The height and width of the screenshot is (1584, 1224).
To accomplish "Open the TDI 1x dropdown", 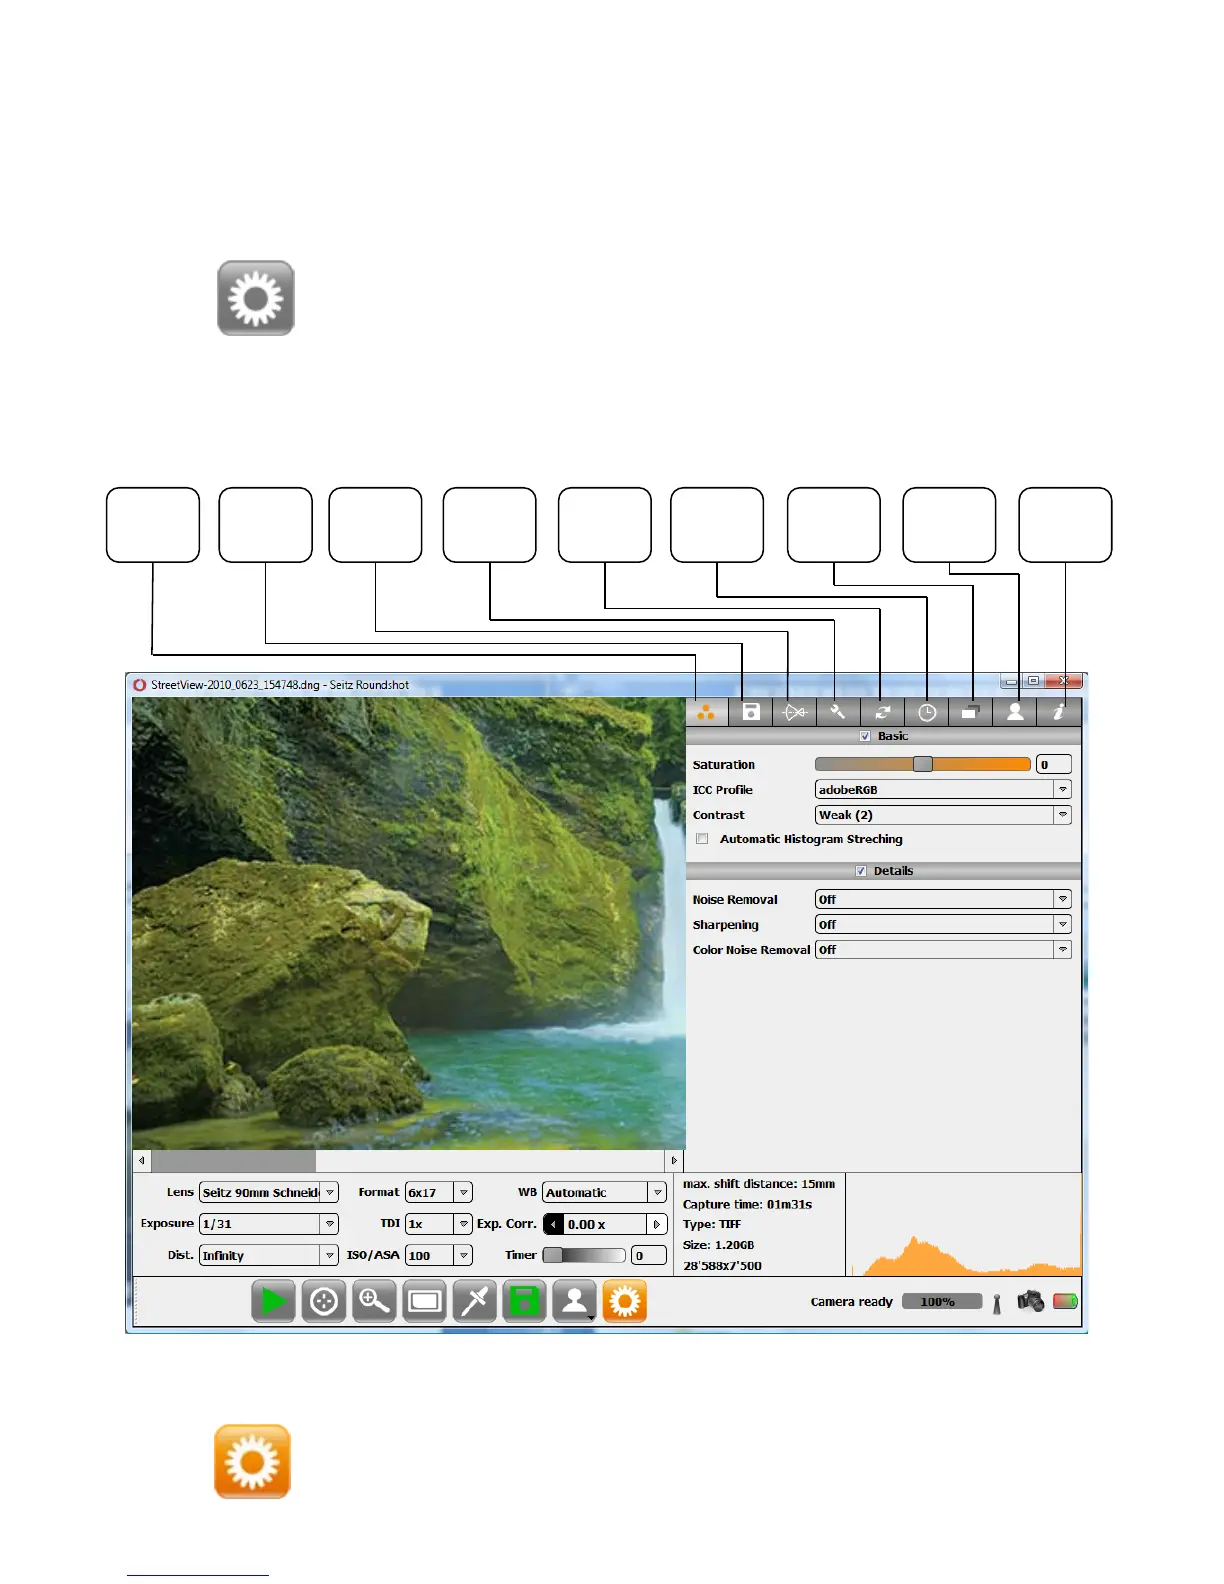I will [439, 1224].
